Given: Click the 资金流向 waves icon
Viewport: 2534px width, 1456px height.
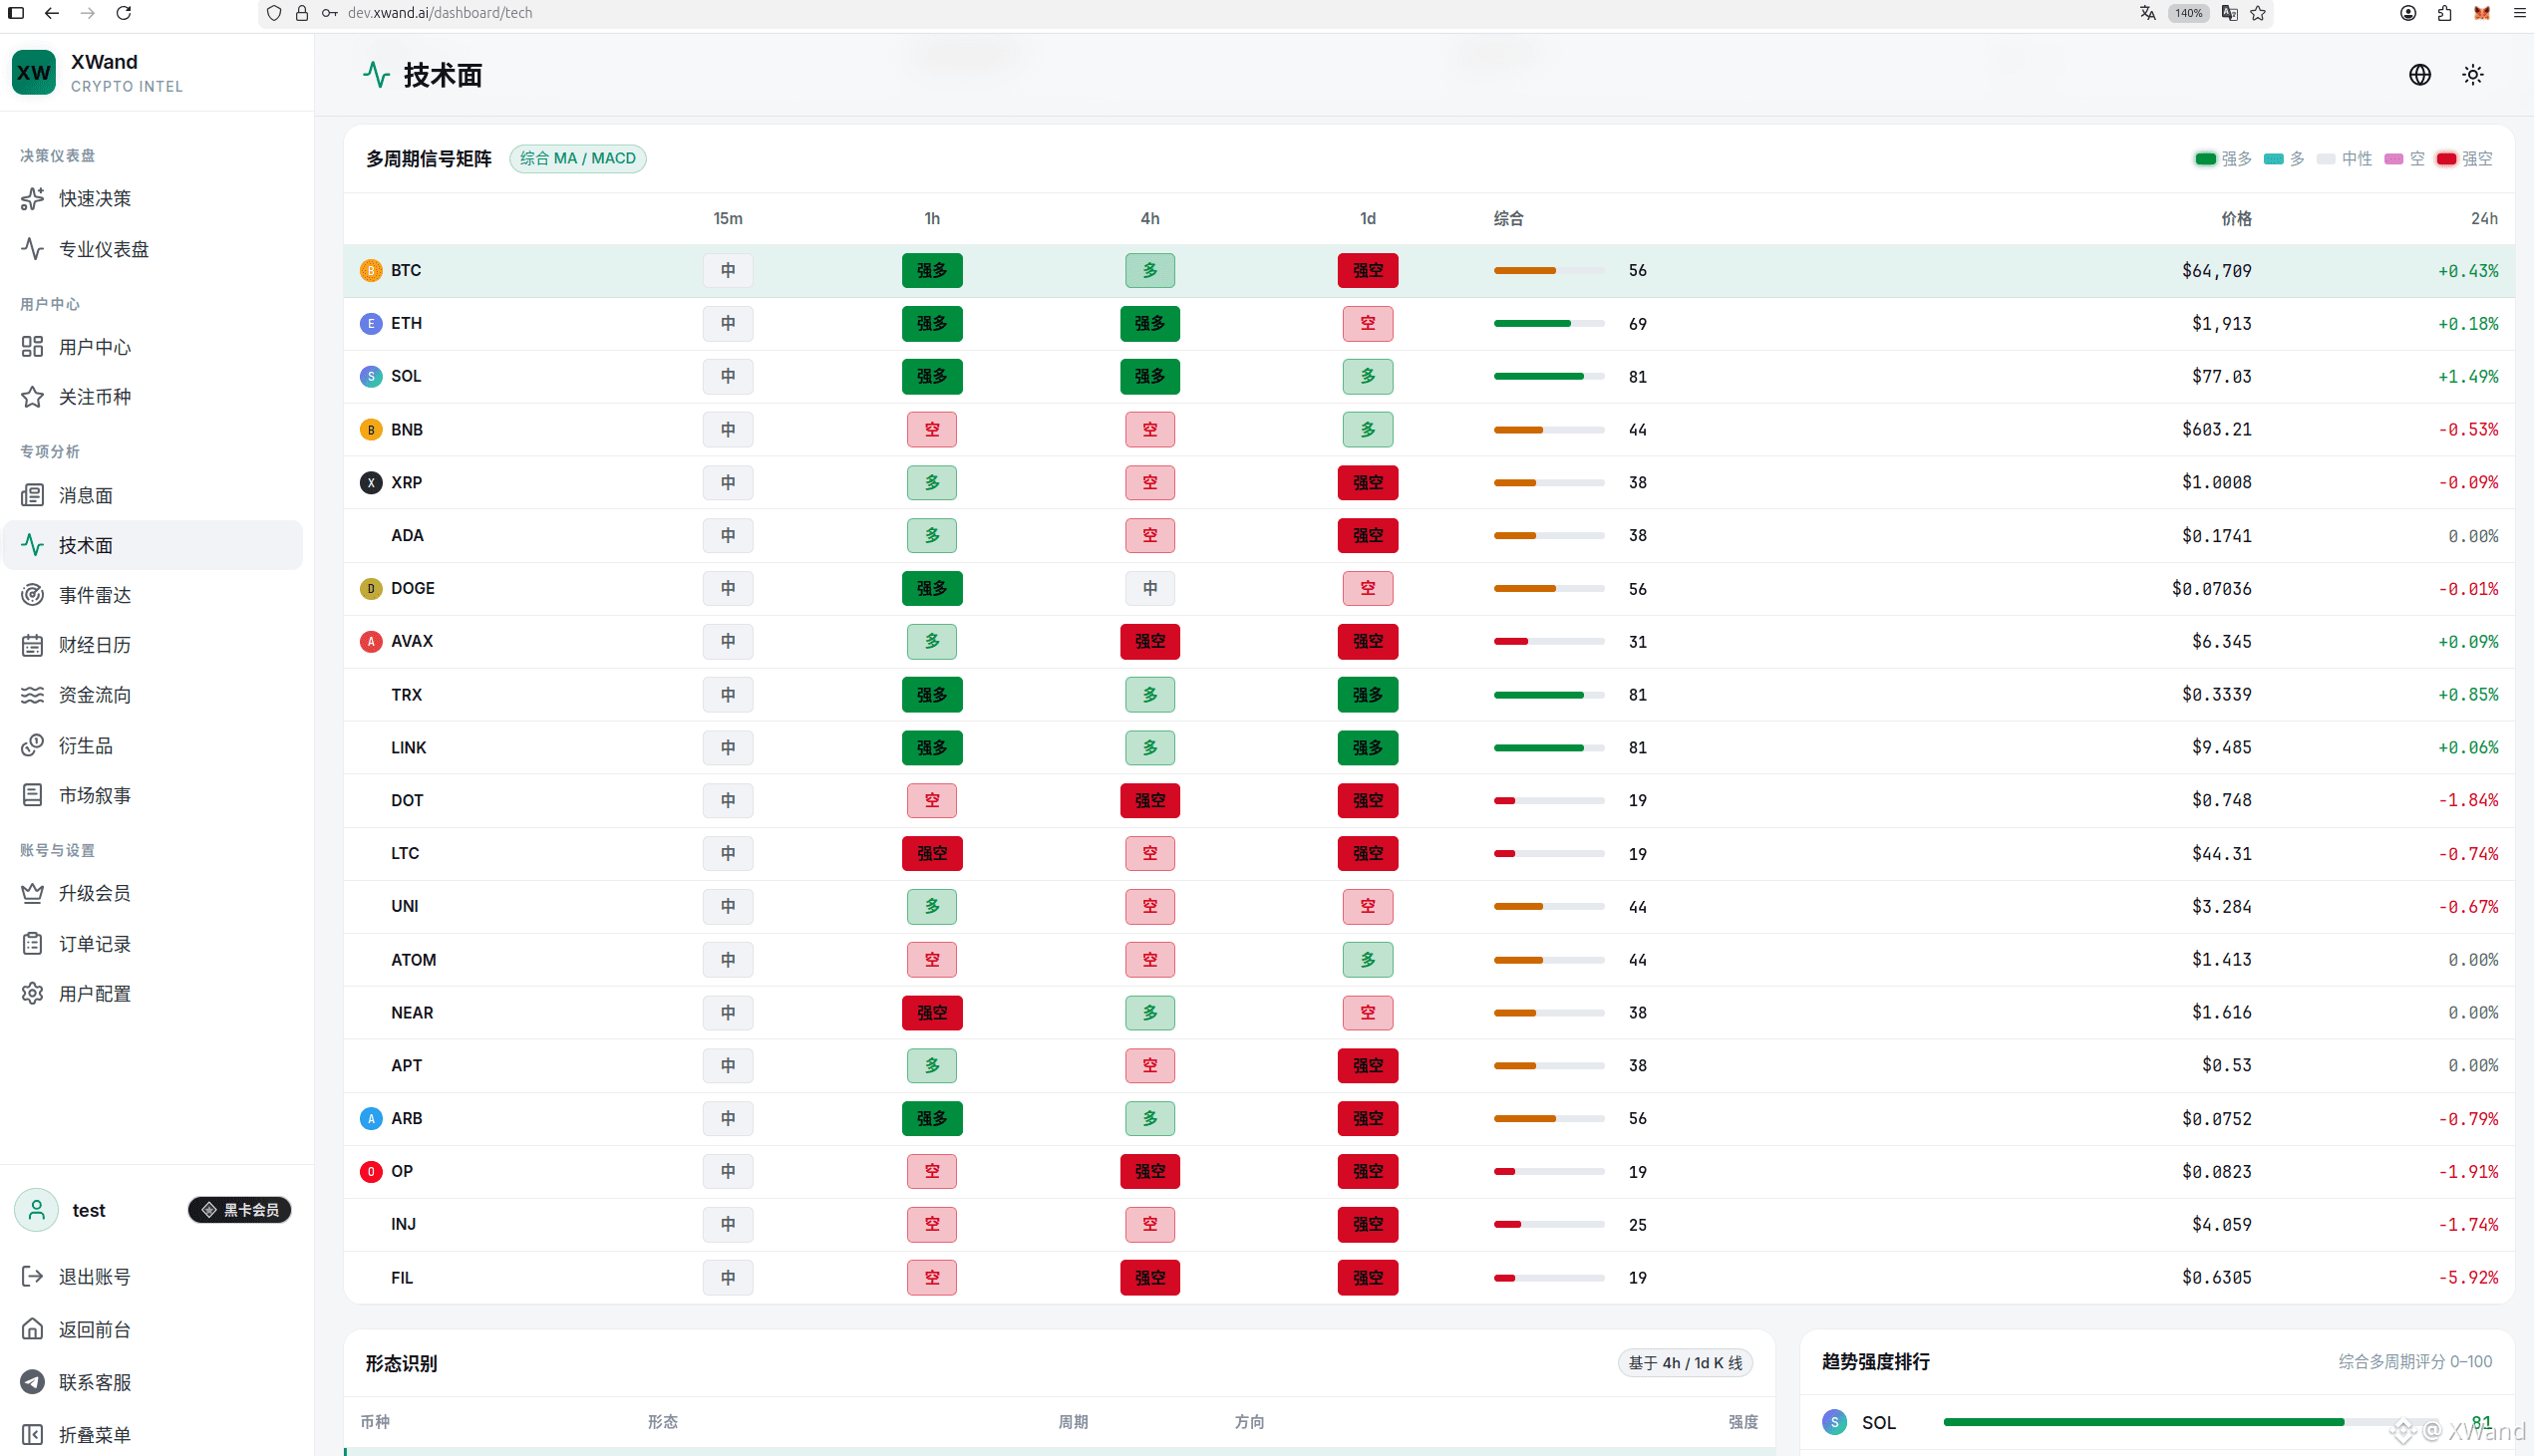Looking at the screenshot, I should point(33,695).
